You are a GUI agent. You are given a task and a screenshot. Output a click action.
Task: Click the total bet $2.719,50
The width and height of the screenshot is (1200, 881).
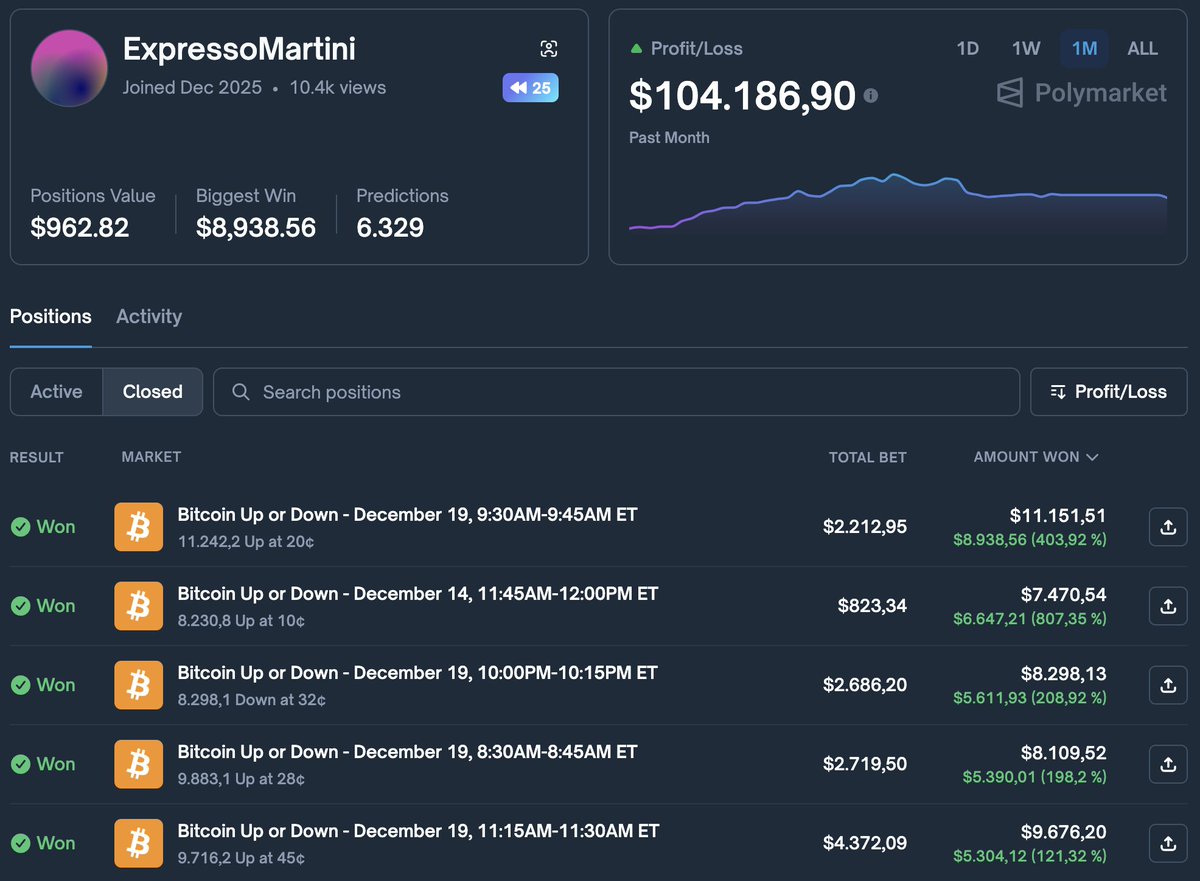tap(865, 764)
